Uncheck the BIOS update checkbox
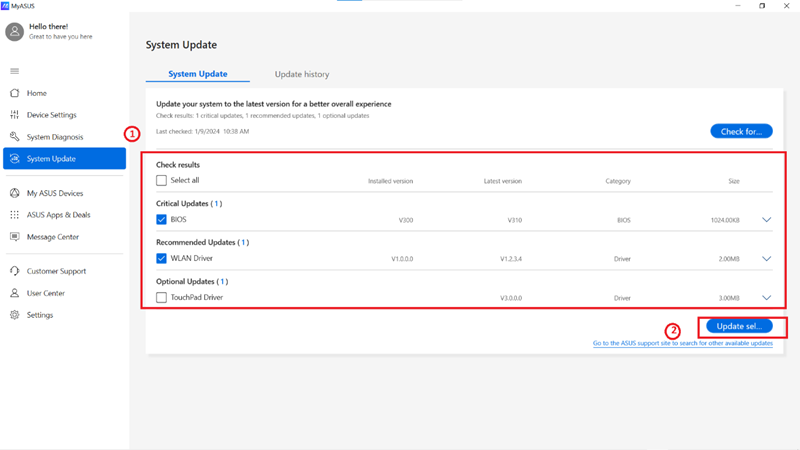Image resolution: width=800 pixels, height=450 pixels. click(x=161, y=219)
